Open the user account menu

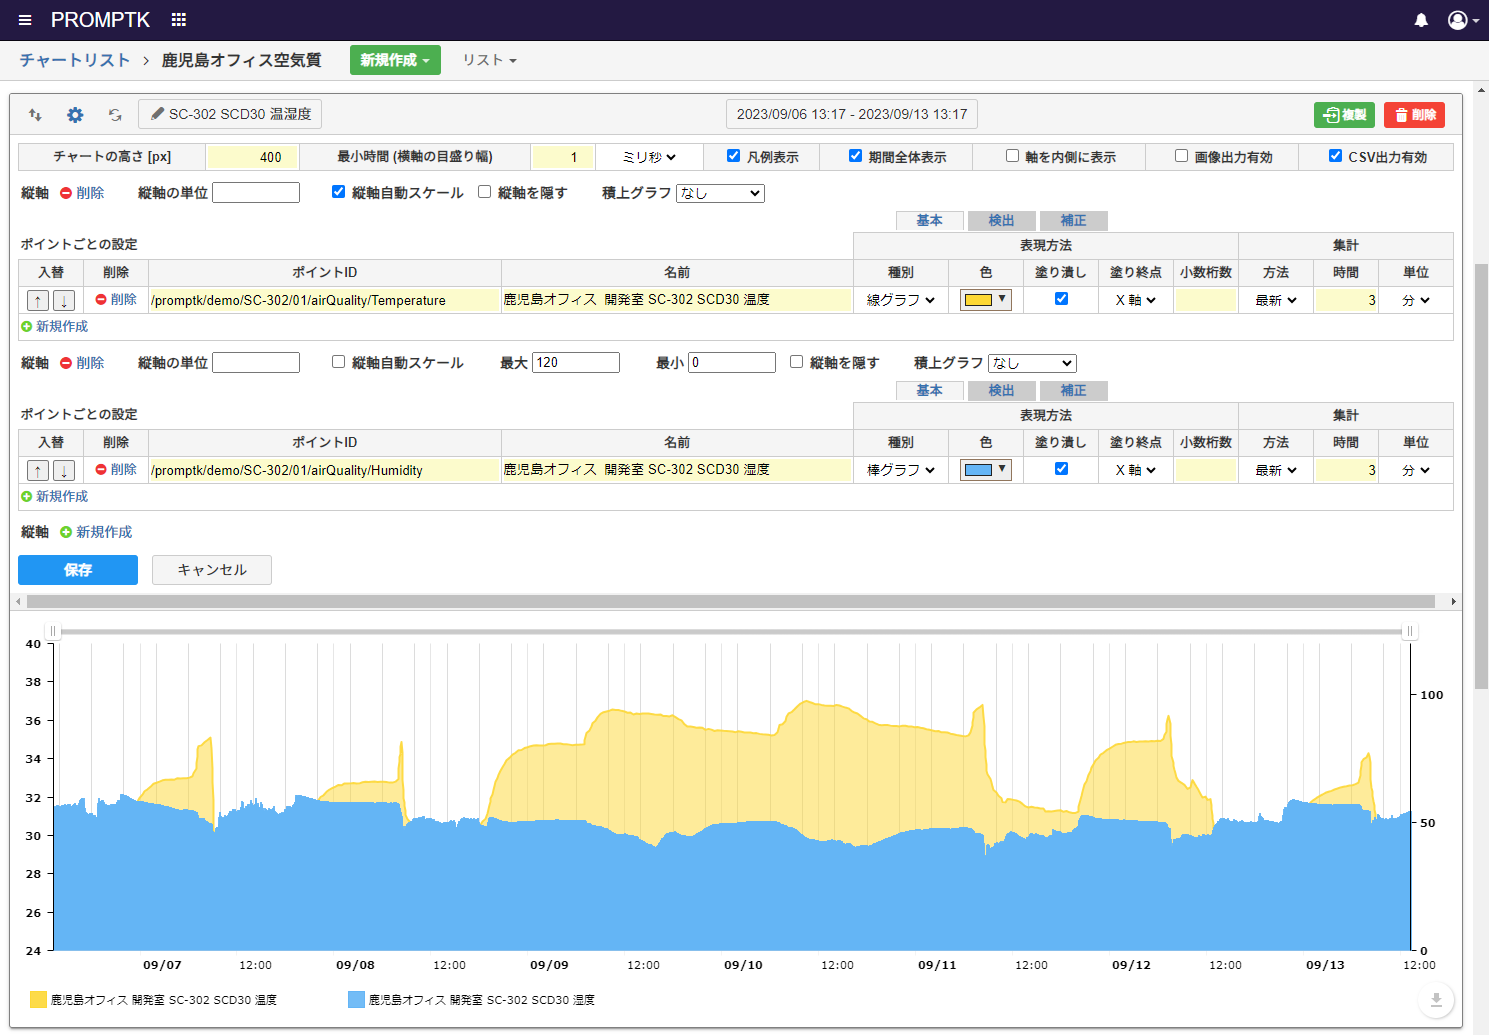coord(1463,20)
